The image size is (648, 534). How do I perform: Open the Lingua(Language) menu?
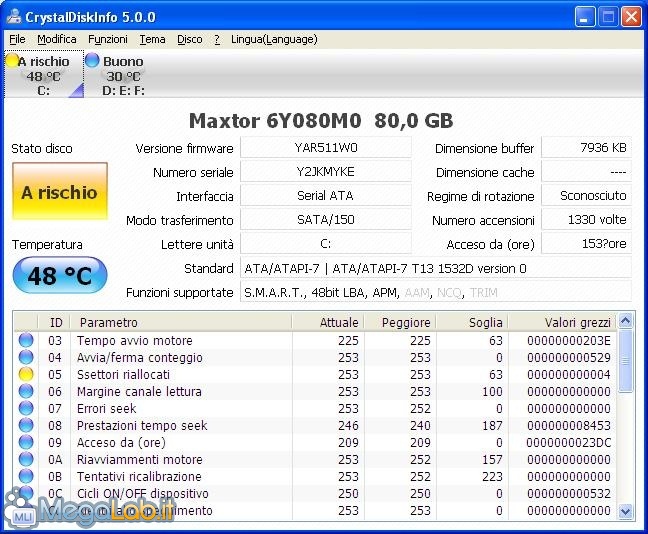(274, 39)
